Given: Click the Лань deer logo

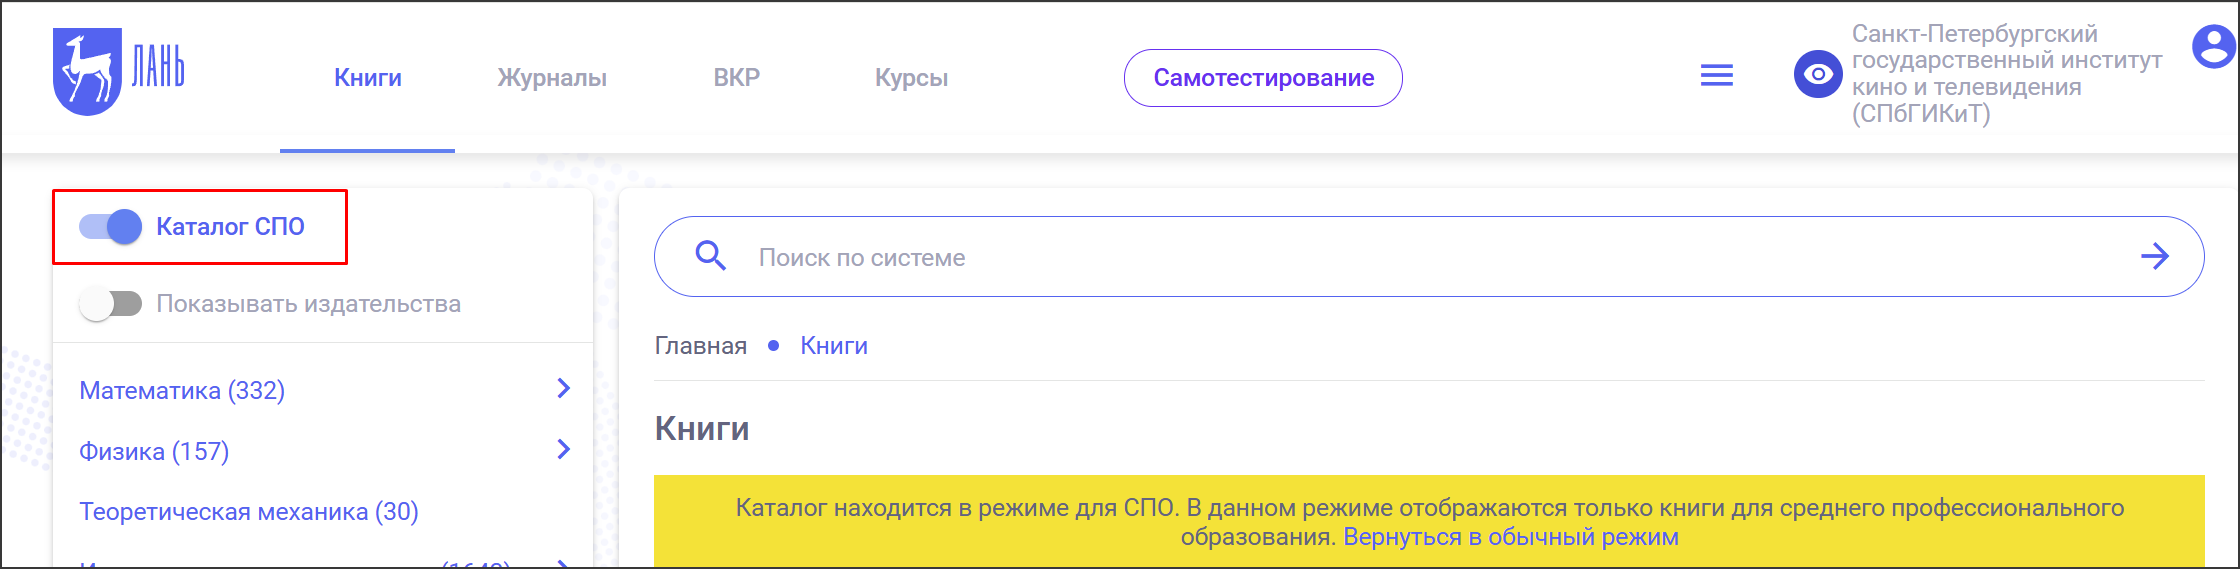Looking at the screenshot, I should pyautogui.click(x=118, y=71).
